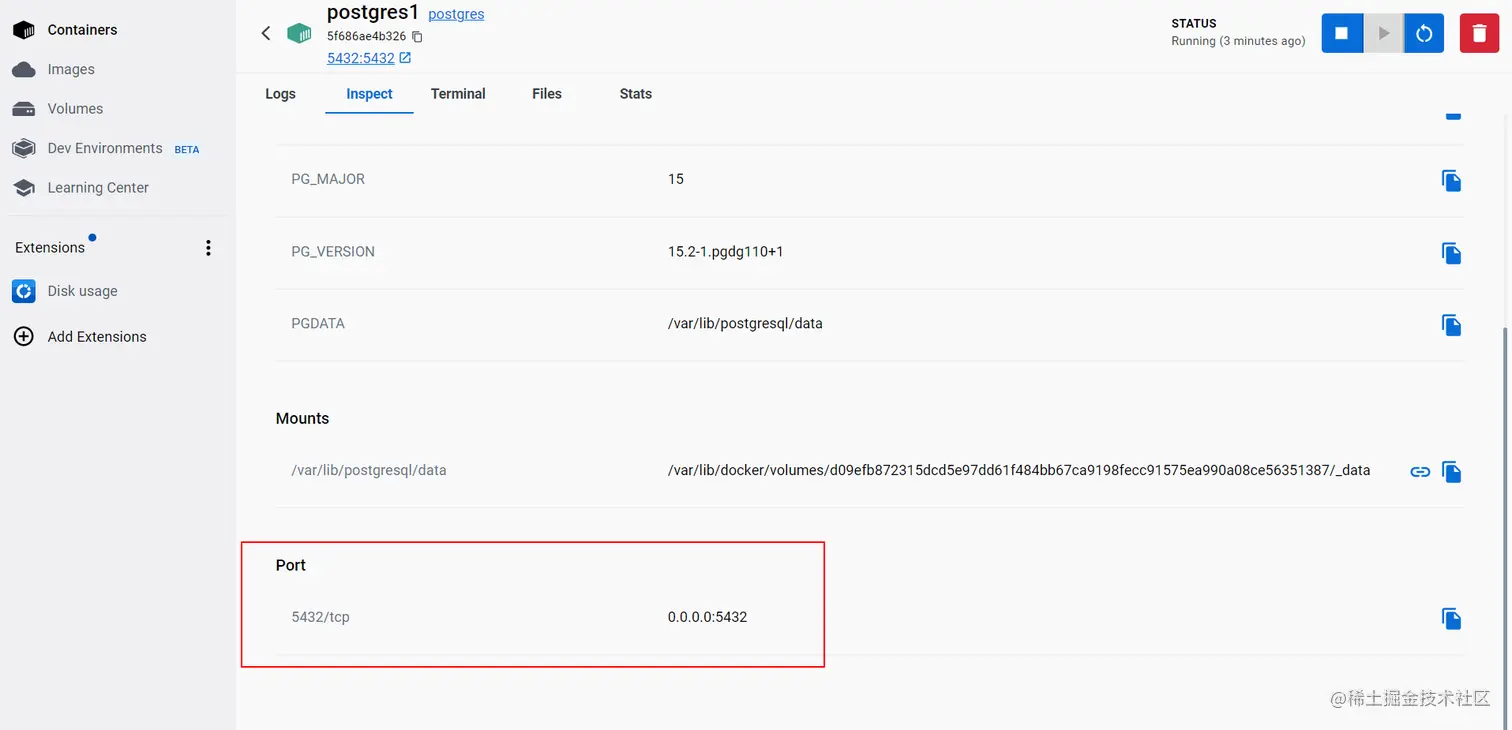Click the Volumes drive icon

tap(24, 108)
